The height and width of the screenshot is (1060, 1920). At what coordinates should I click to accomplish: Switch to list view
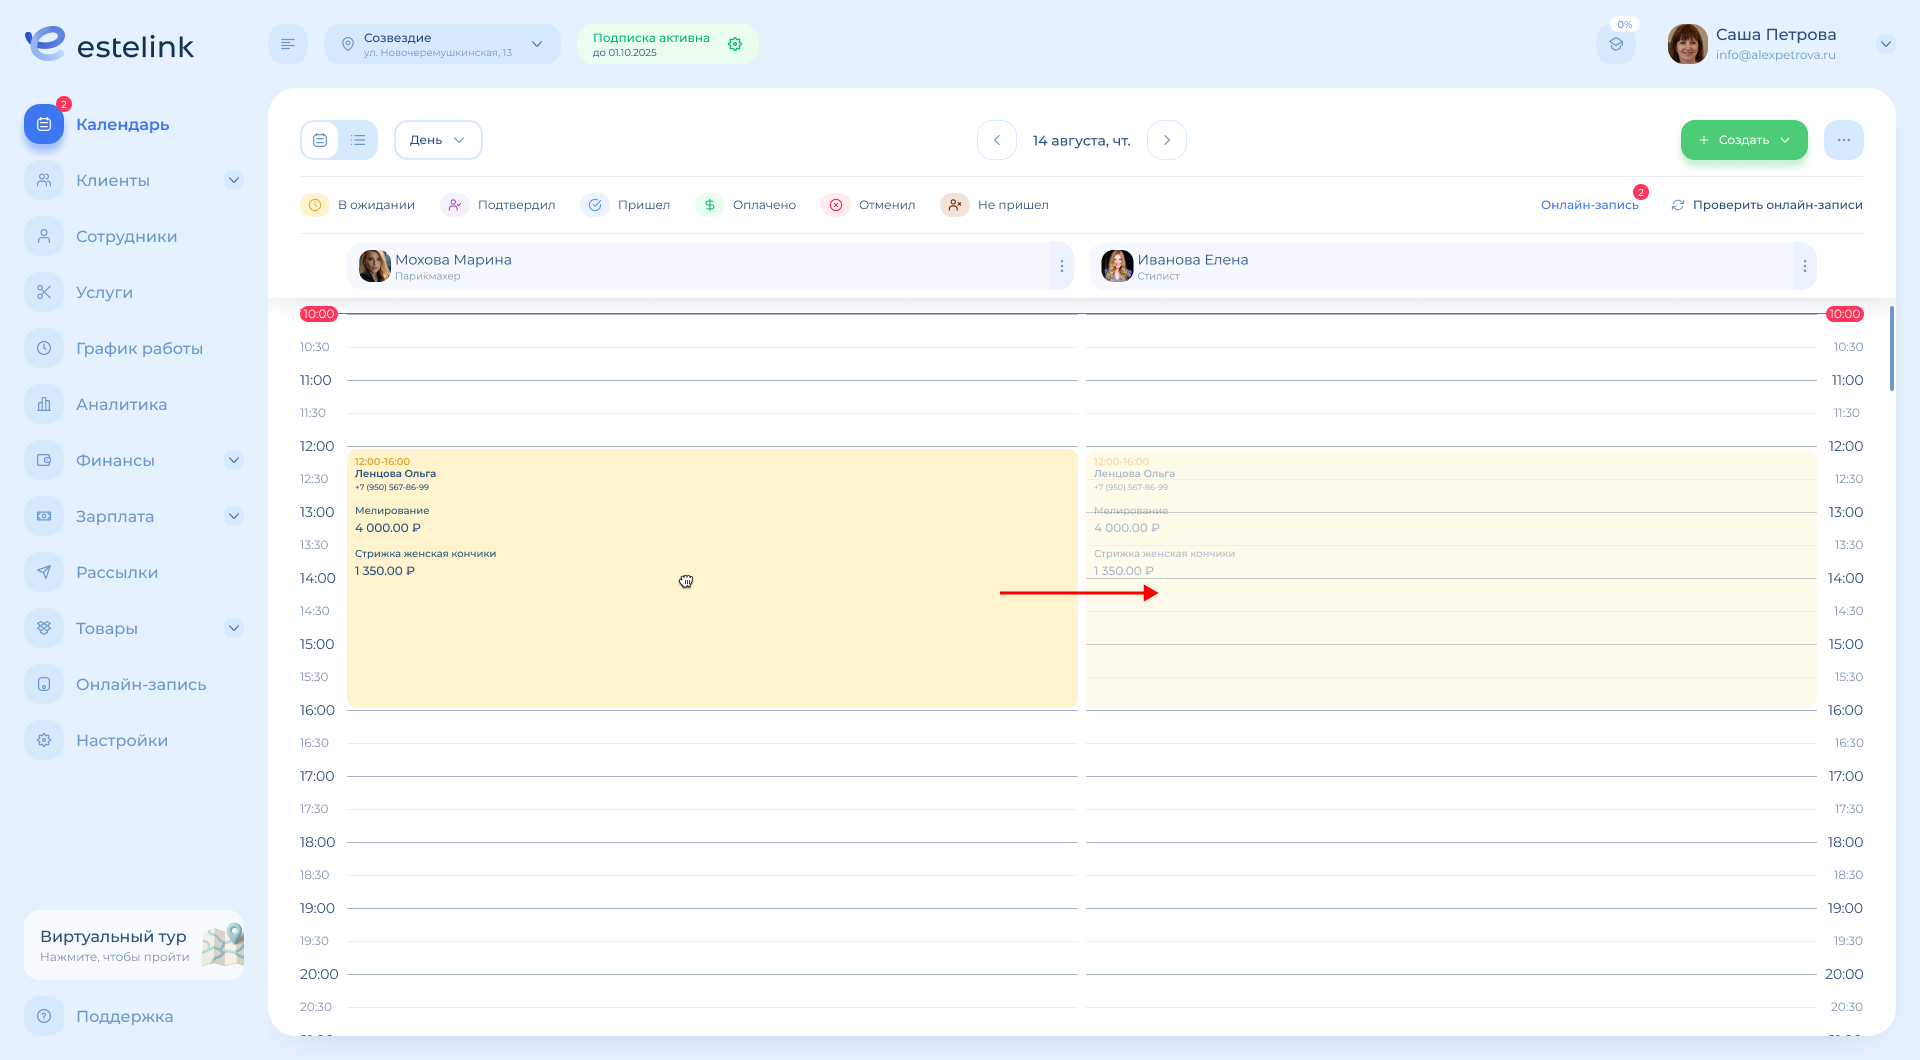[358, 140]
